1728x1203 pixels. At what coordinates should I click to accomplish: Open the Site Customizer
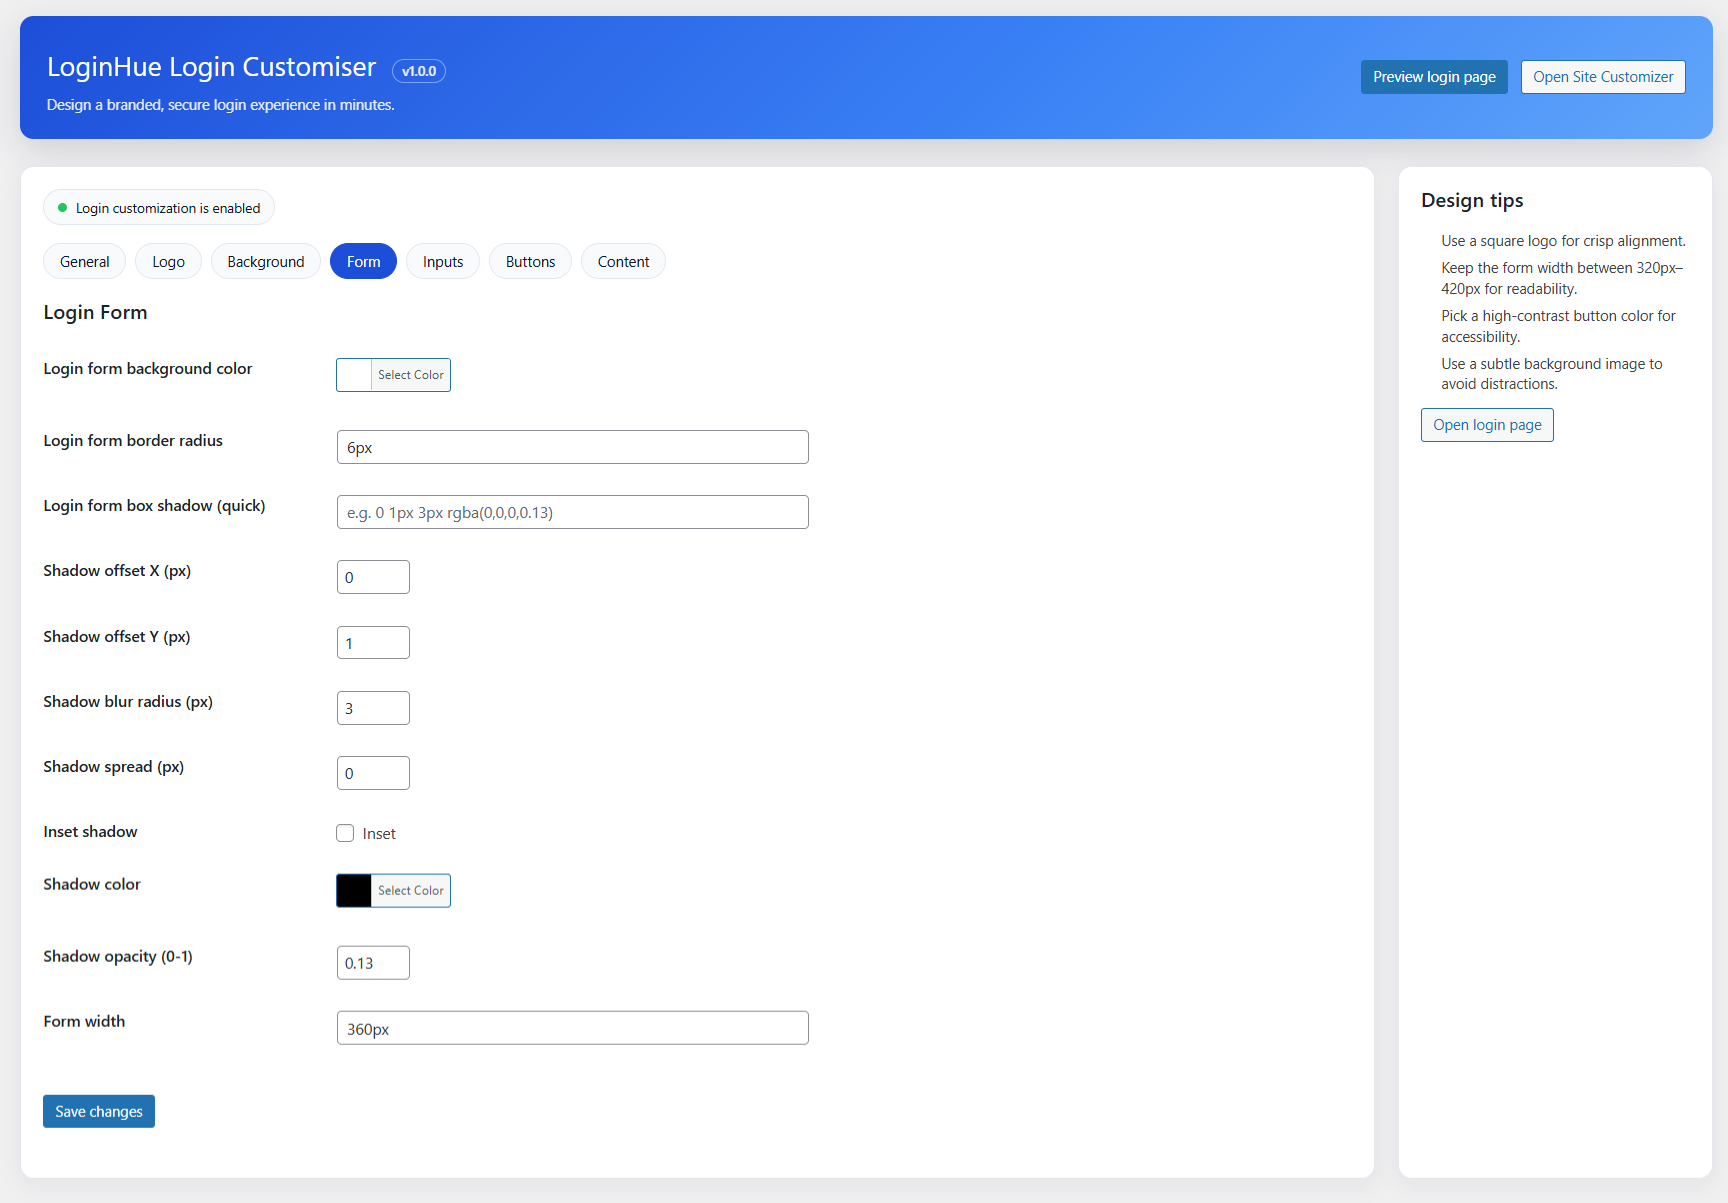click(1603, 76)
